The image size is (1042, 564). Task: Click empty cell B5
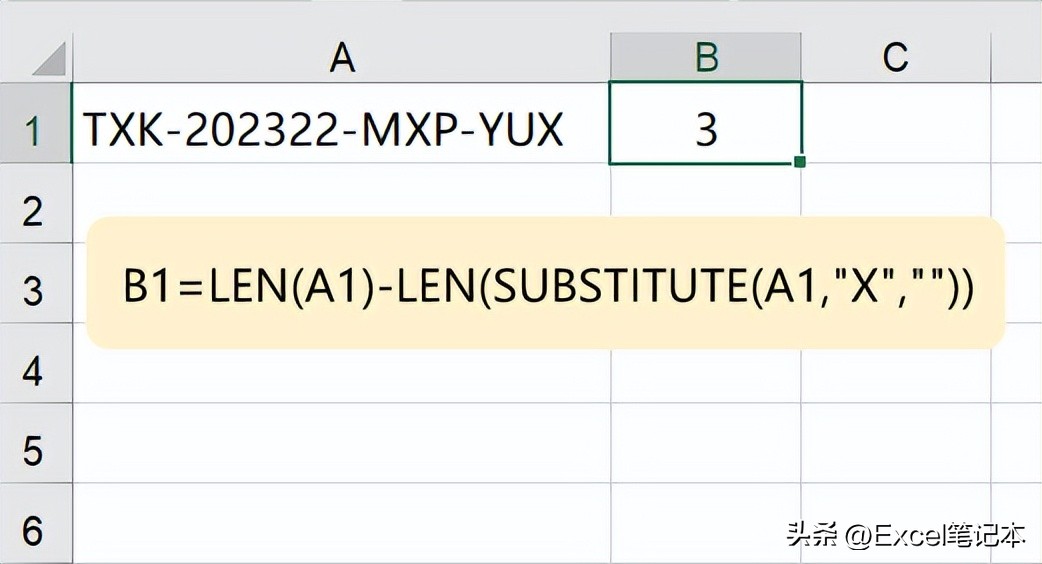pos(706,443)
